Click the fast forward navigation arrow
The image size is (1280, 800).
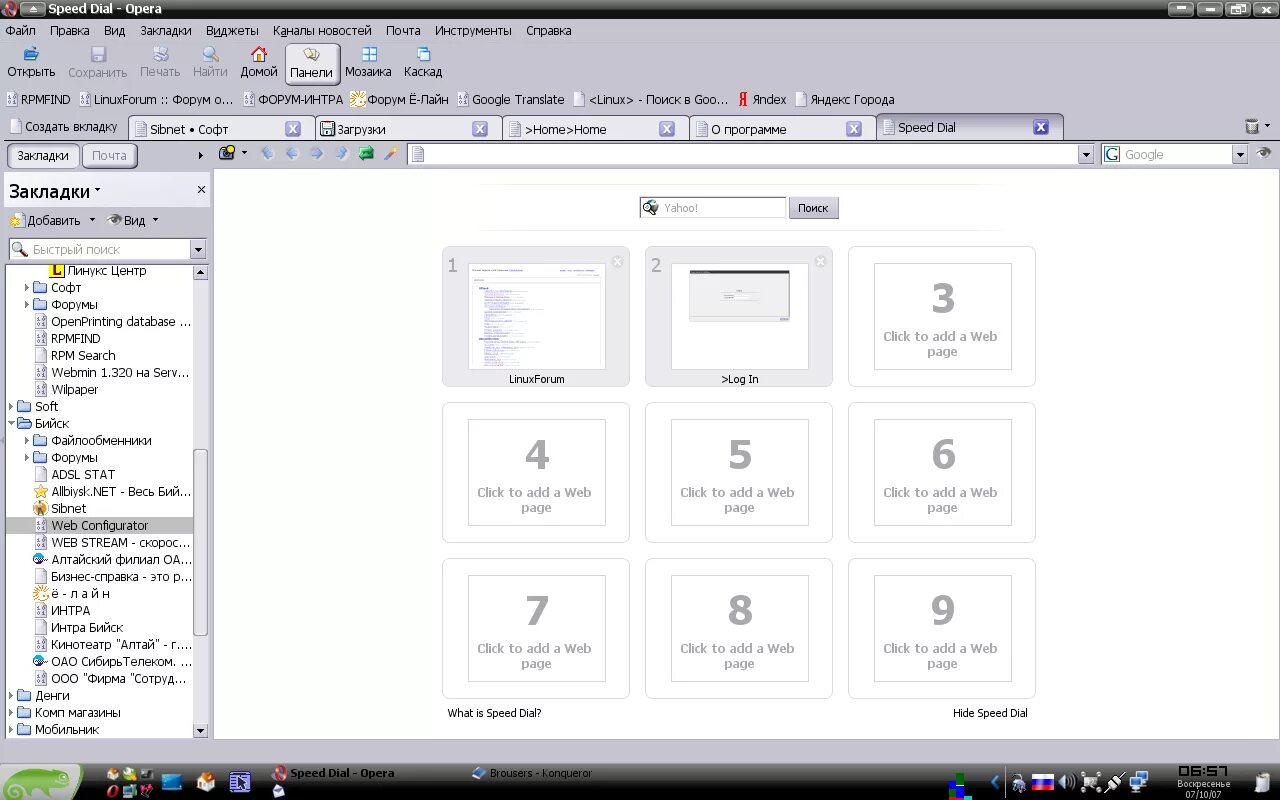(x=341, y=154)
